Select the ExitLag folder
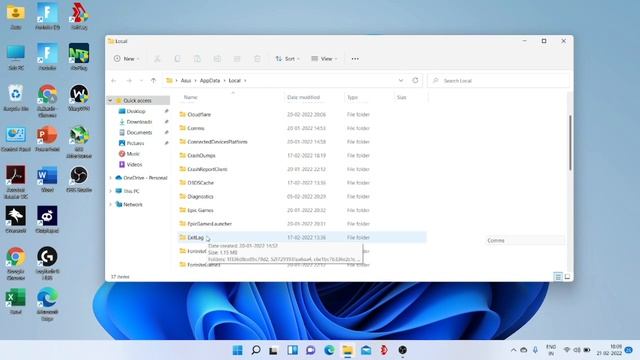 click(302, 238)
